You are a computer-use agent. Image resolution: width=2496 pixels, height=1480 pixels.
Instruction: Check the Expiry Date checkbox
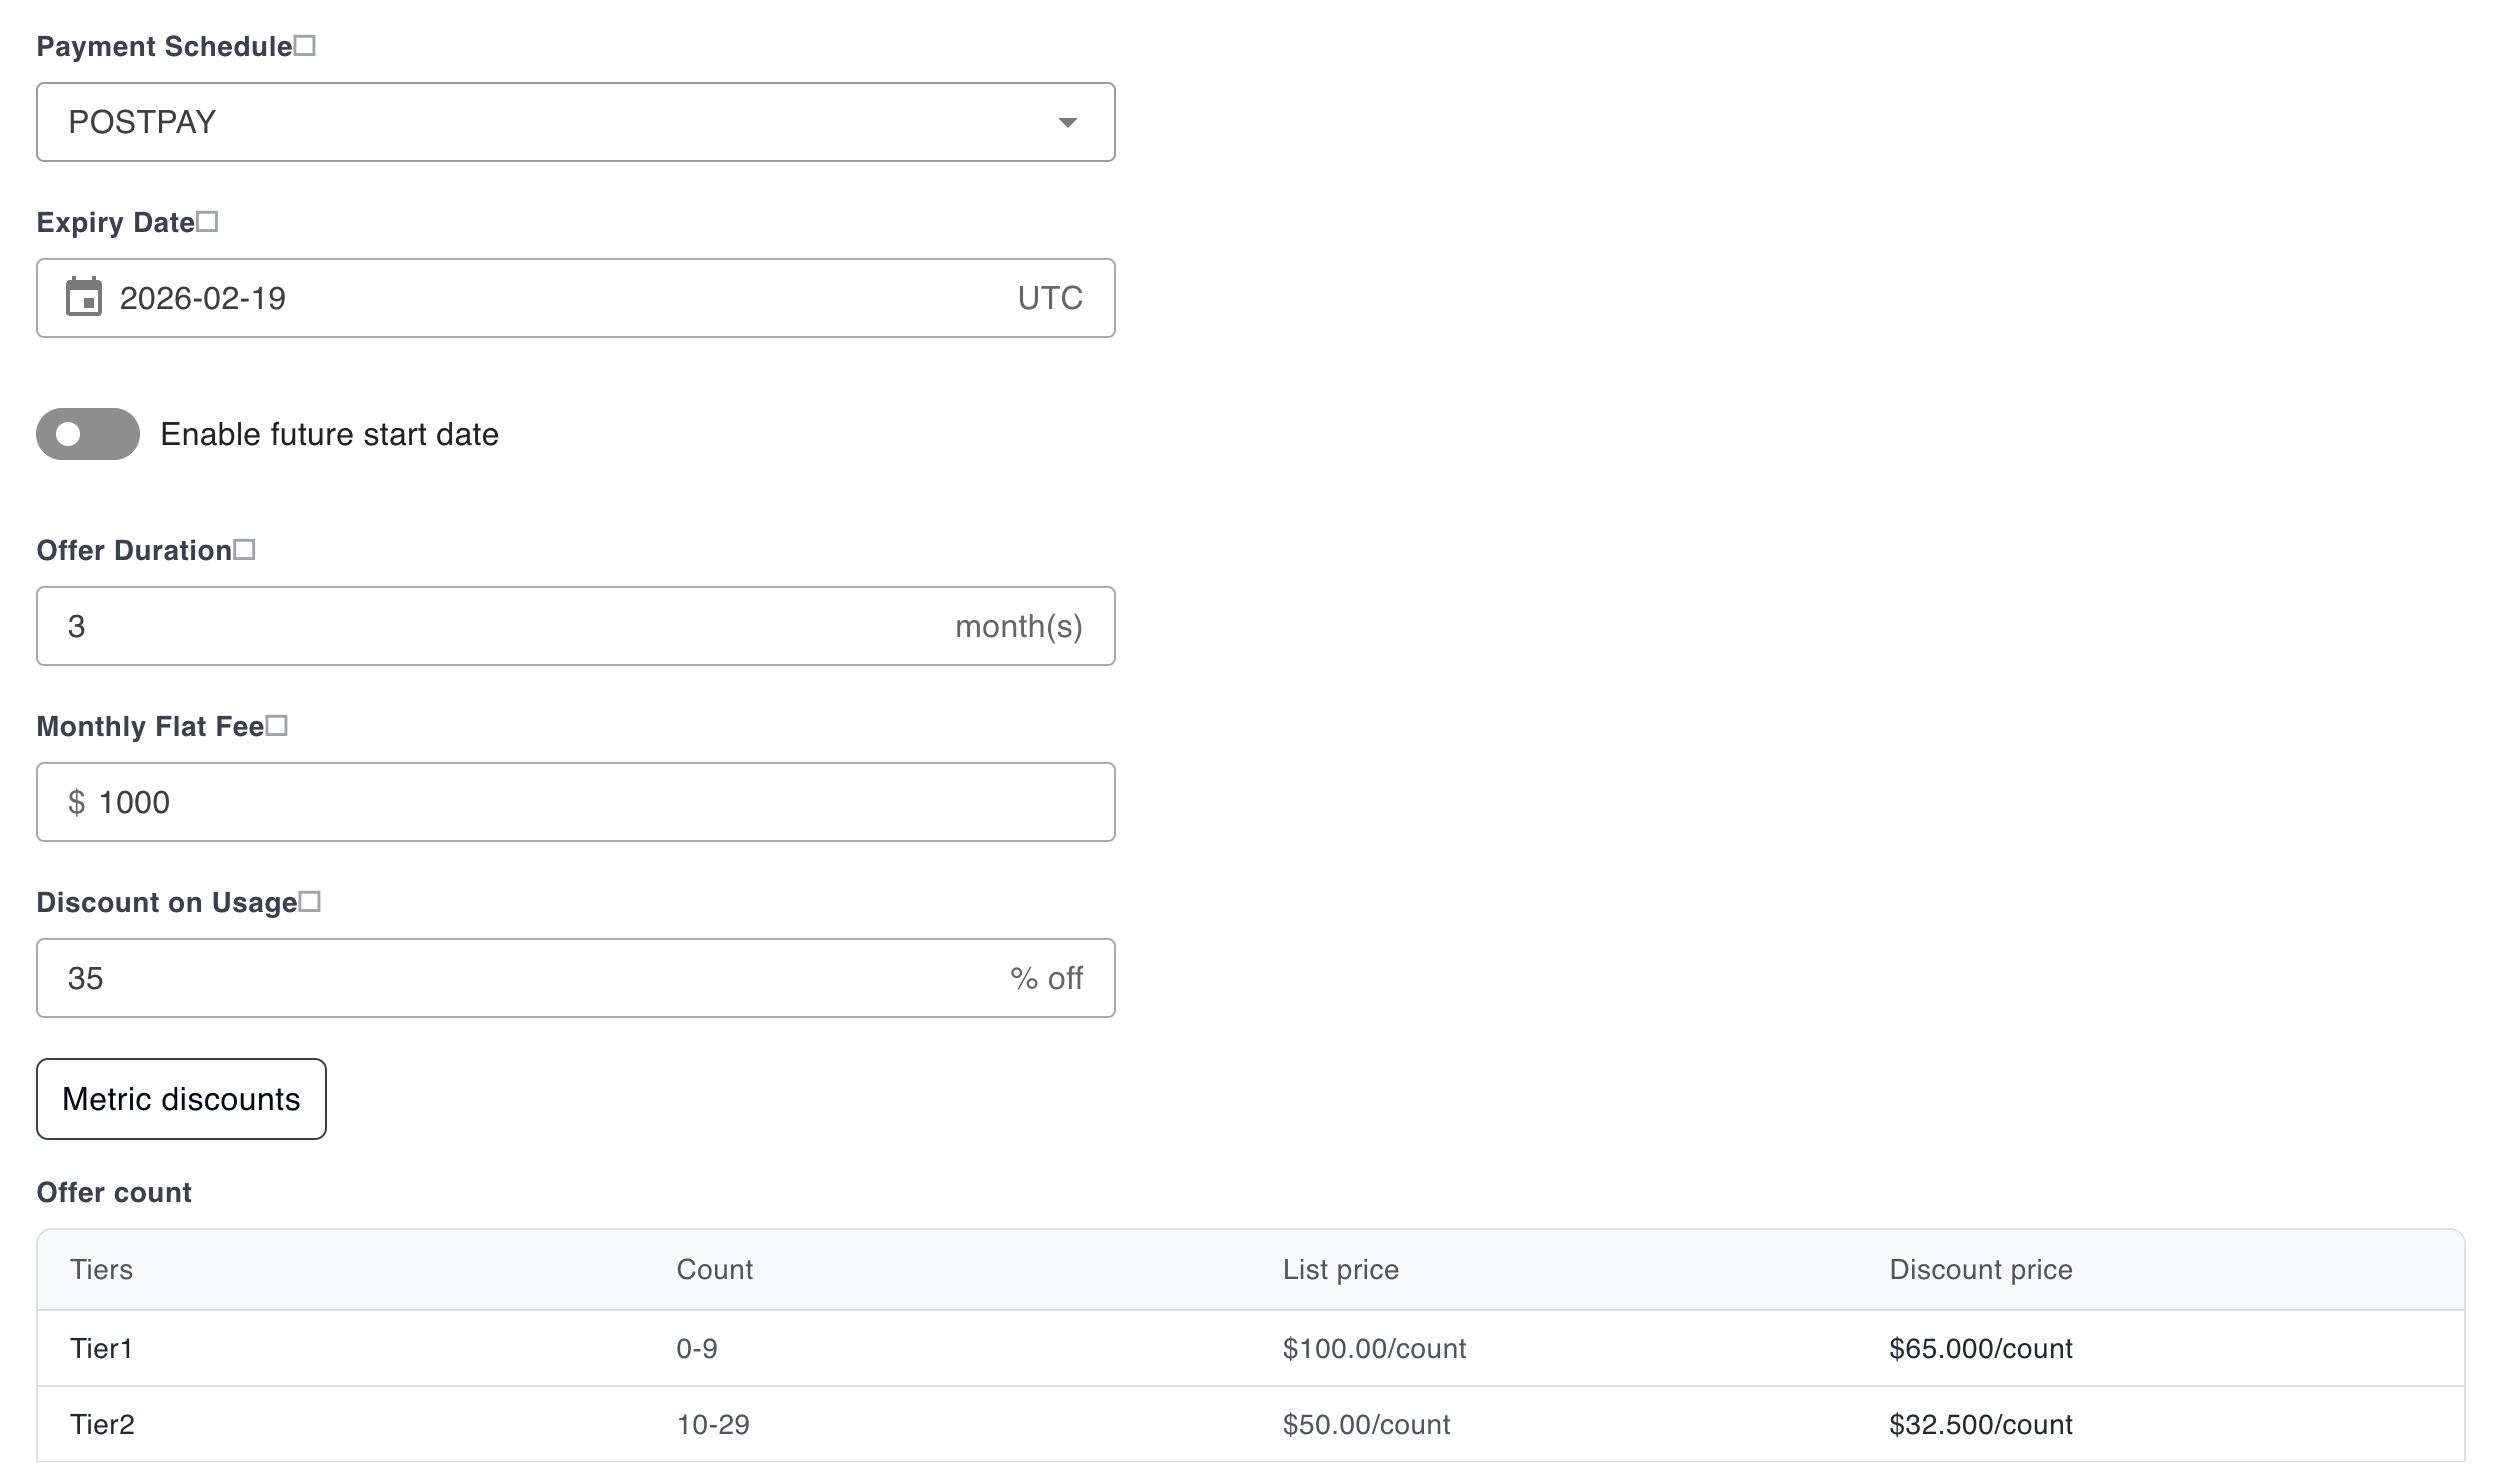[209, 220]
